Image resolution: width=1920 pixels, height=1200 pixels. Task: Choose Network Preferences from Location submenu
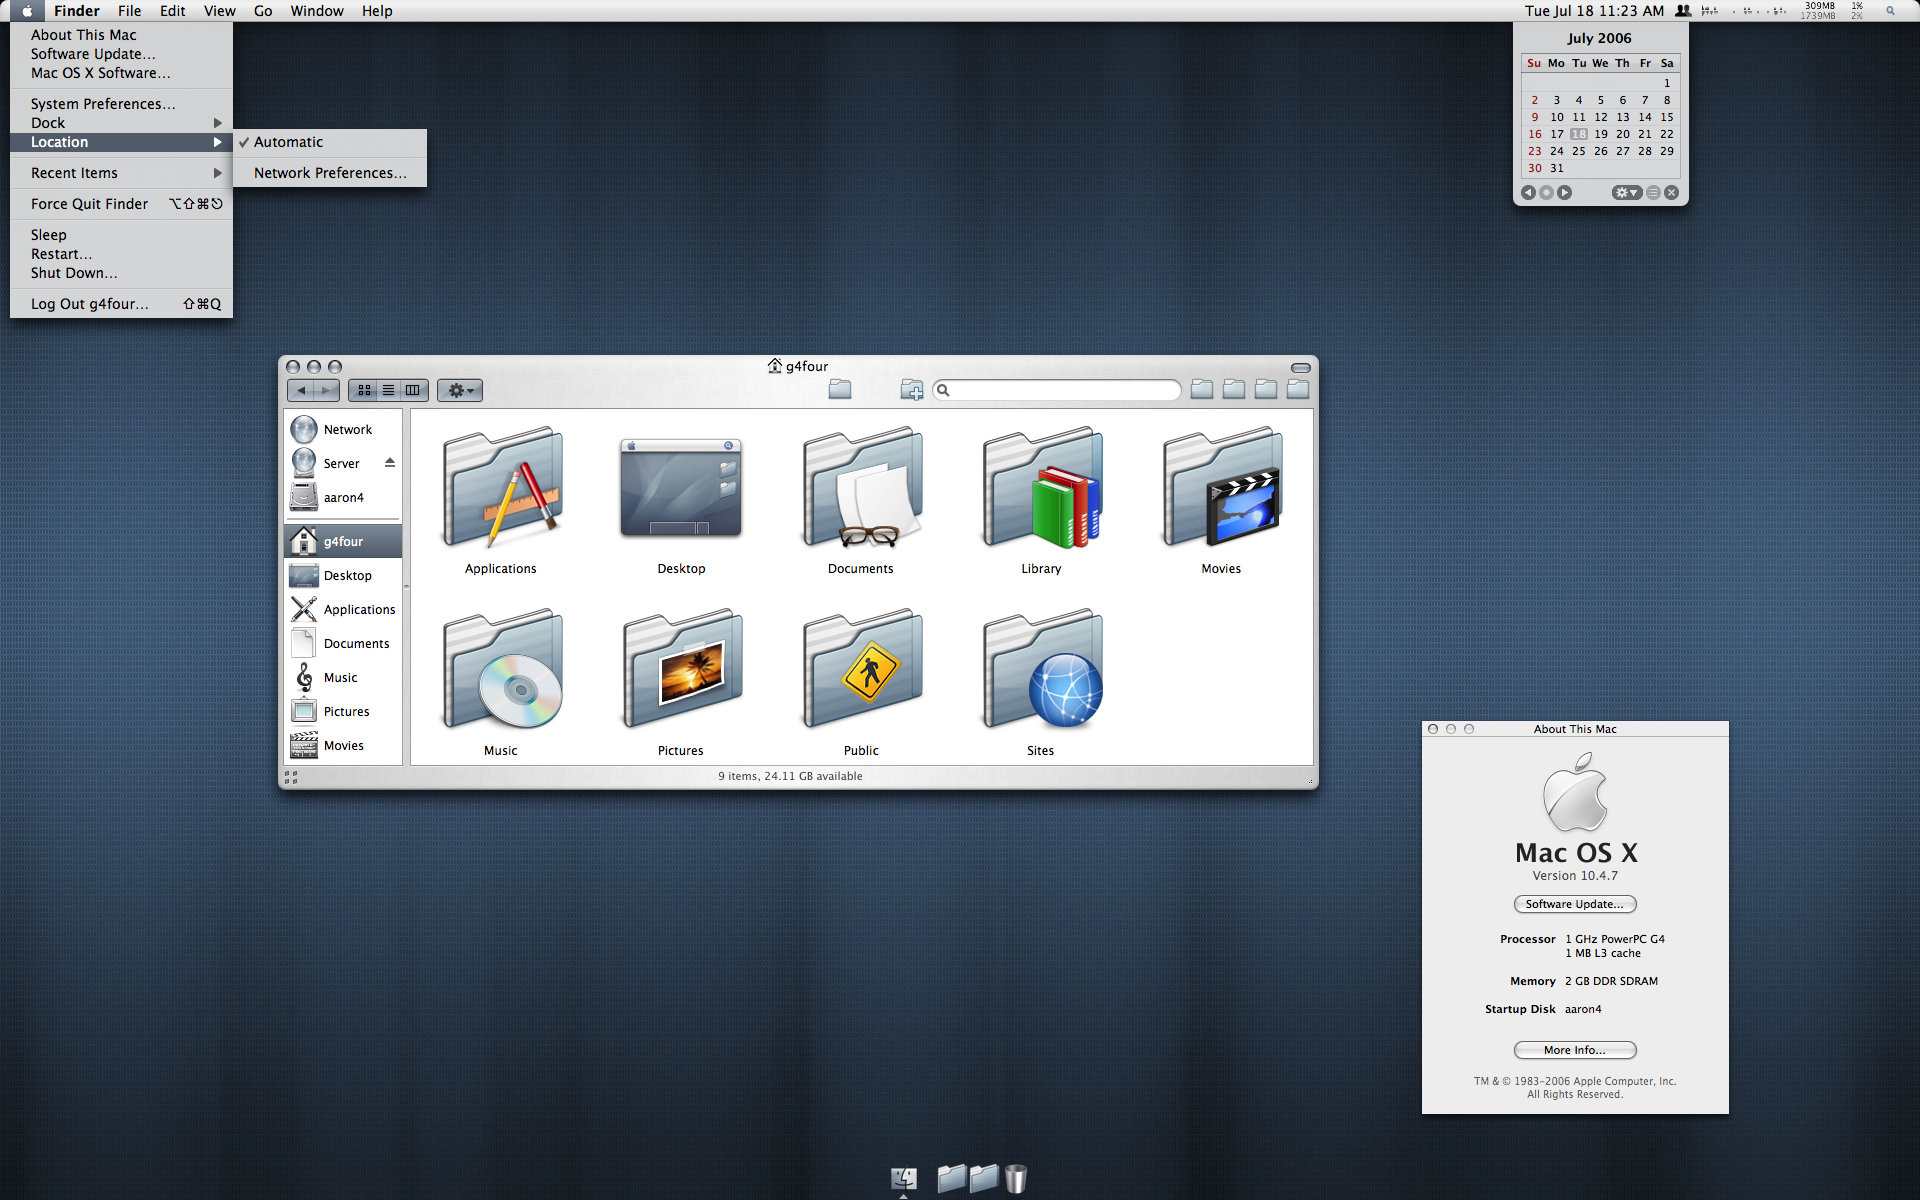tap(330, 173)
